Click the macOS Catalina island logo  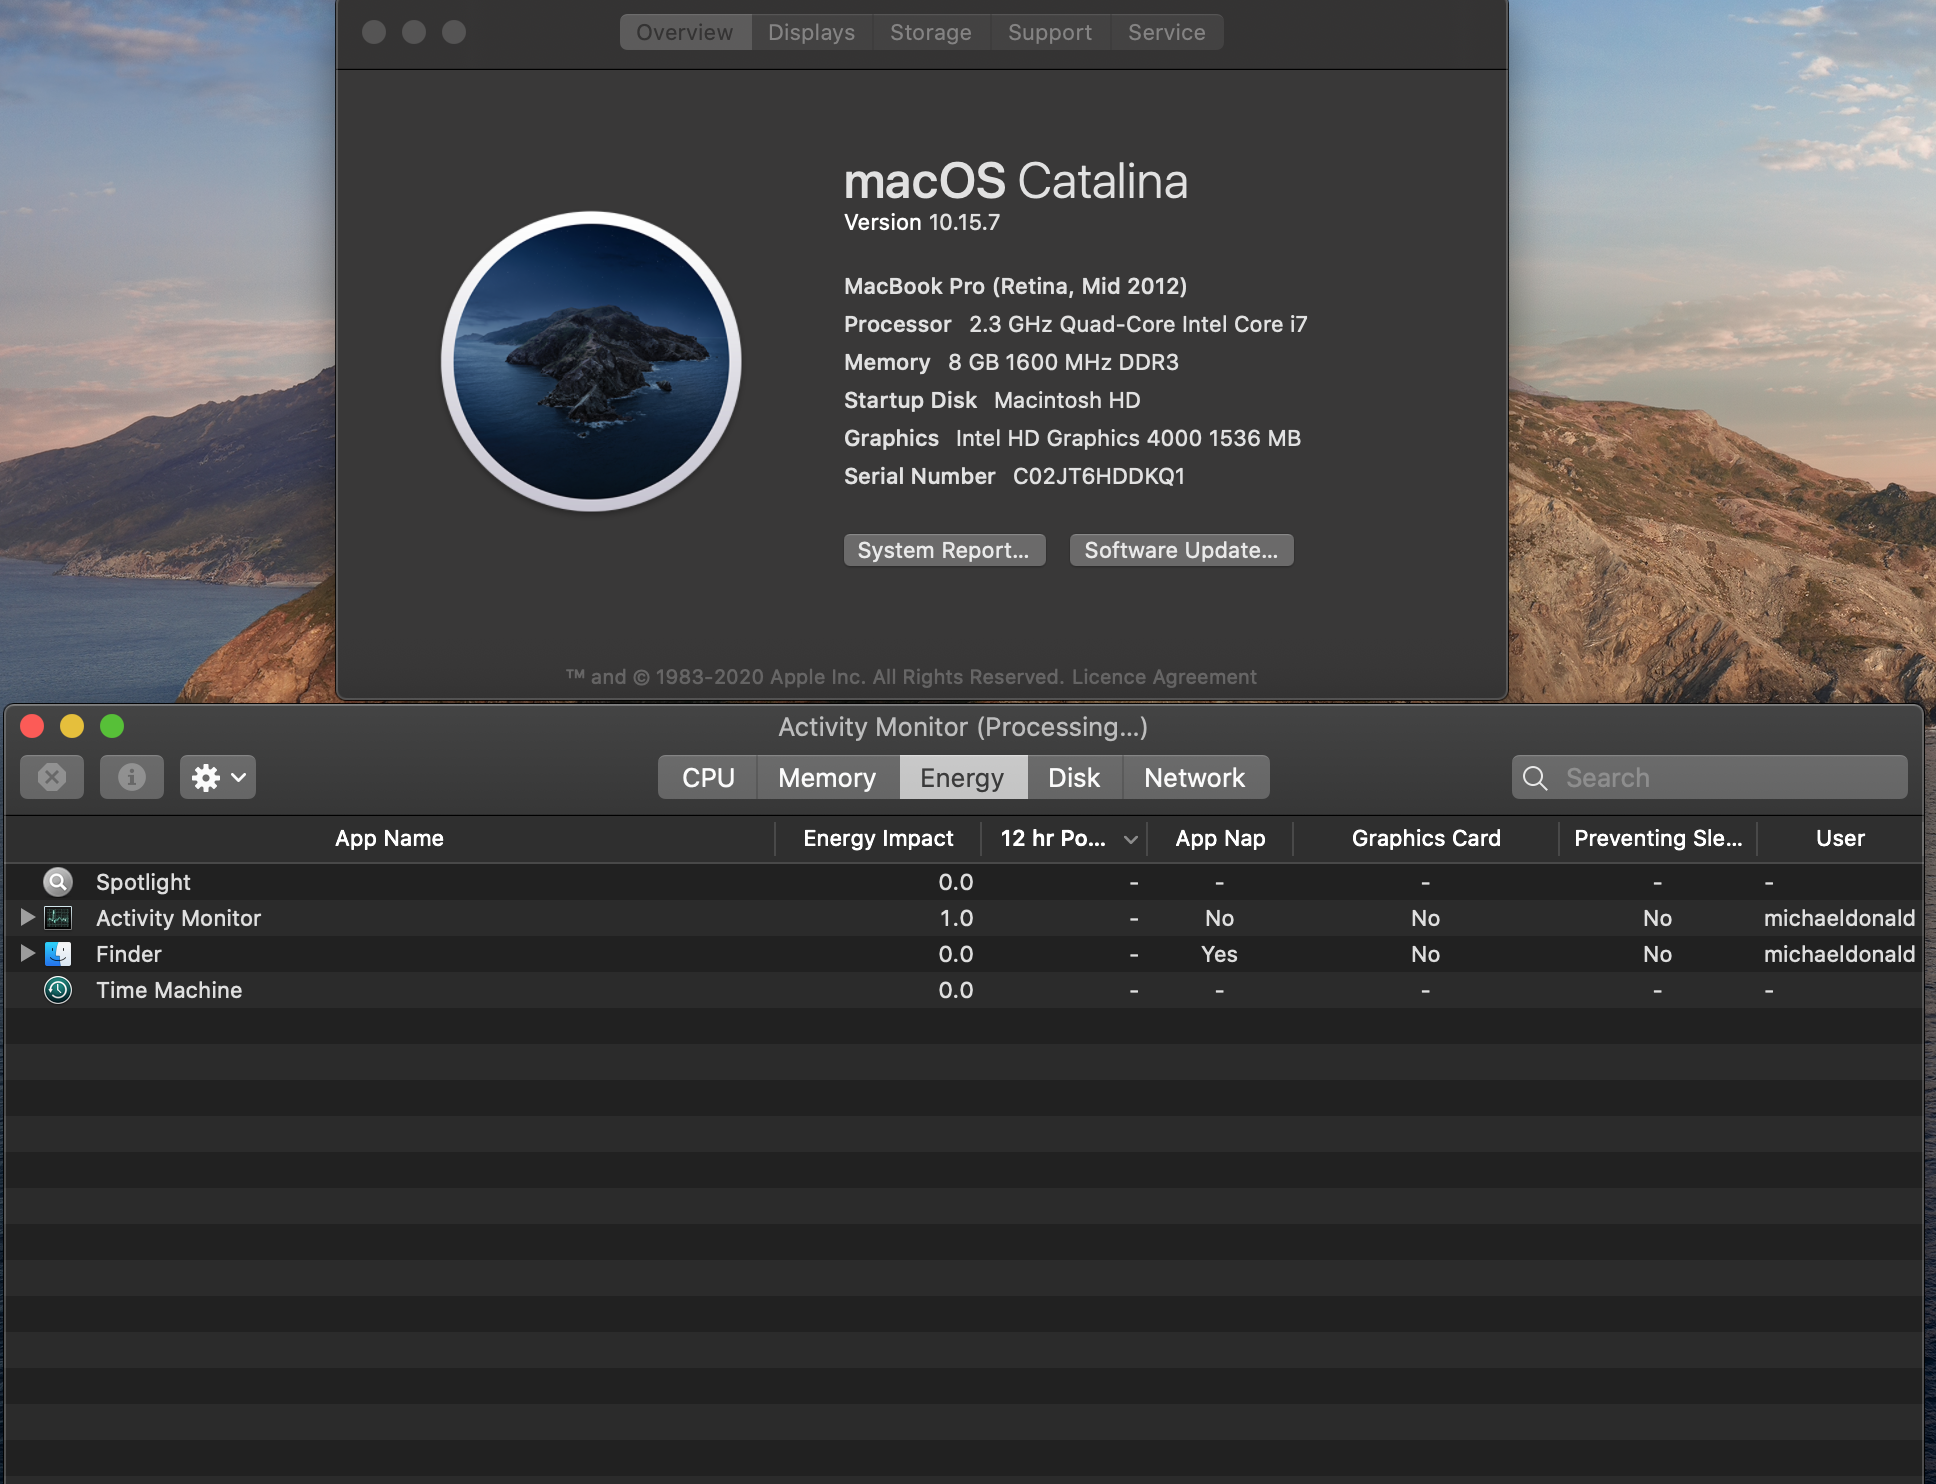coord(591,361)
